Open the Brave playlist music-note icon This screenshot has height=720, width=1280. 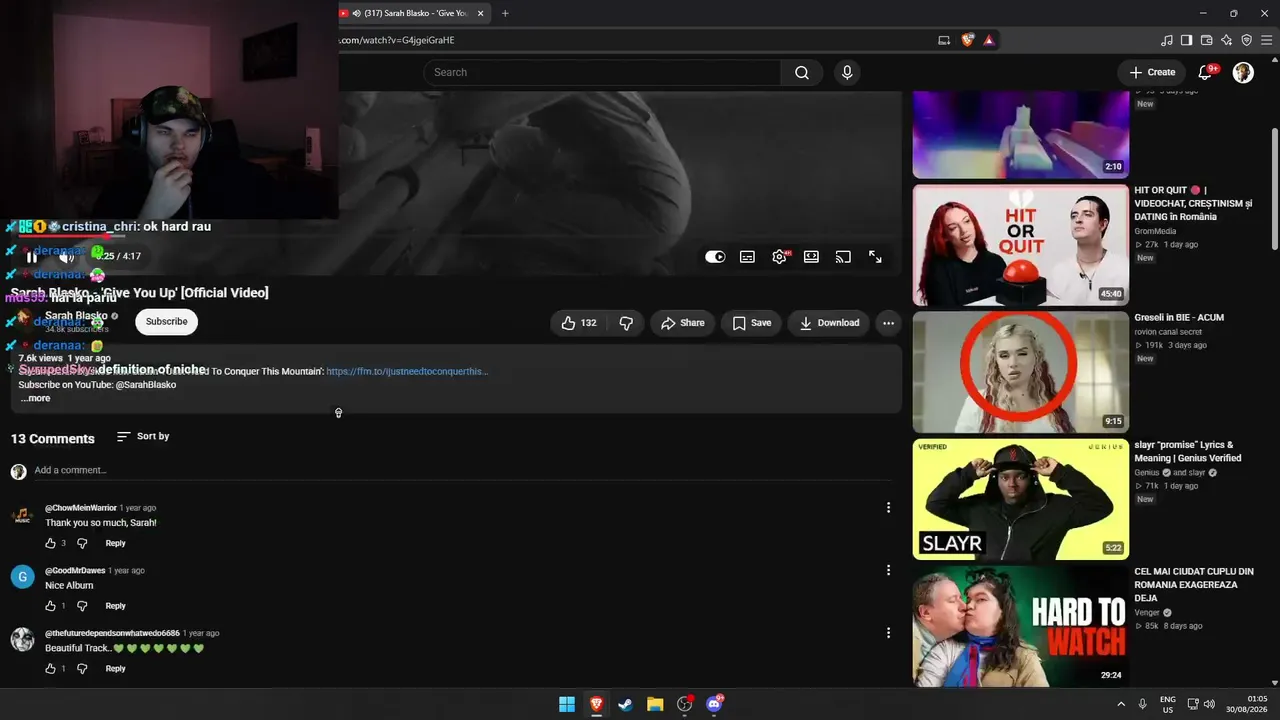1167,40
